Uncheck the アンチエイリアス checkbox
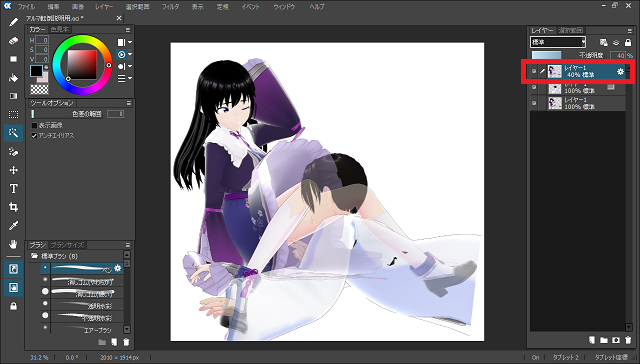This screenshot has height=364, width=640. point(35,135)
